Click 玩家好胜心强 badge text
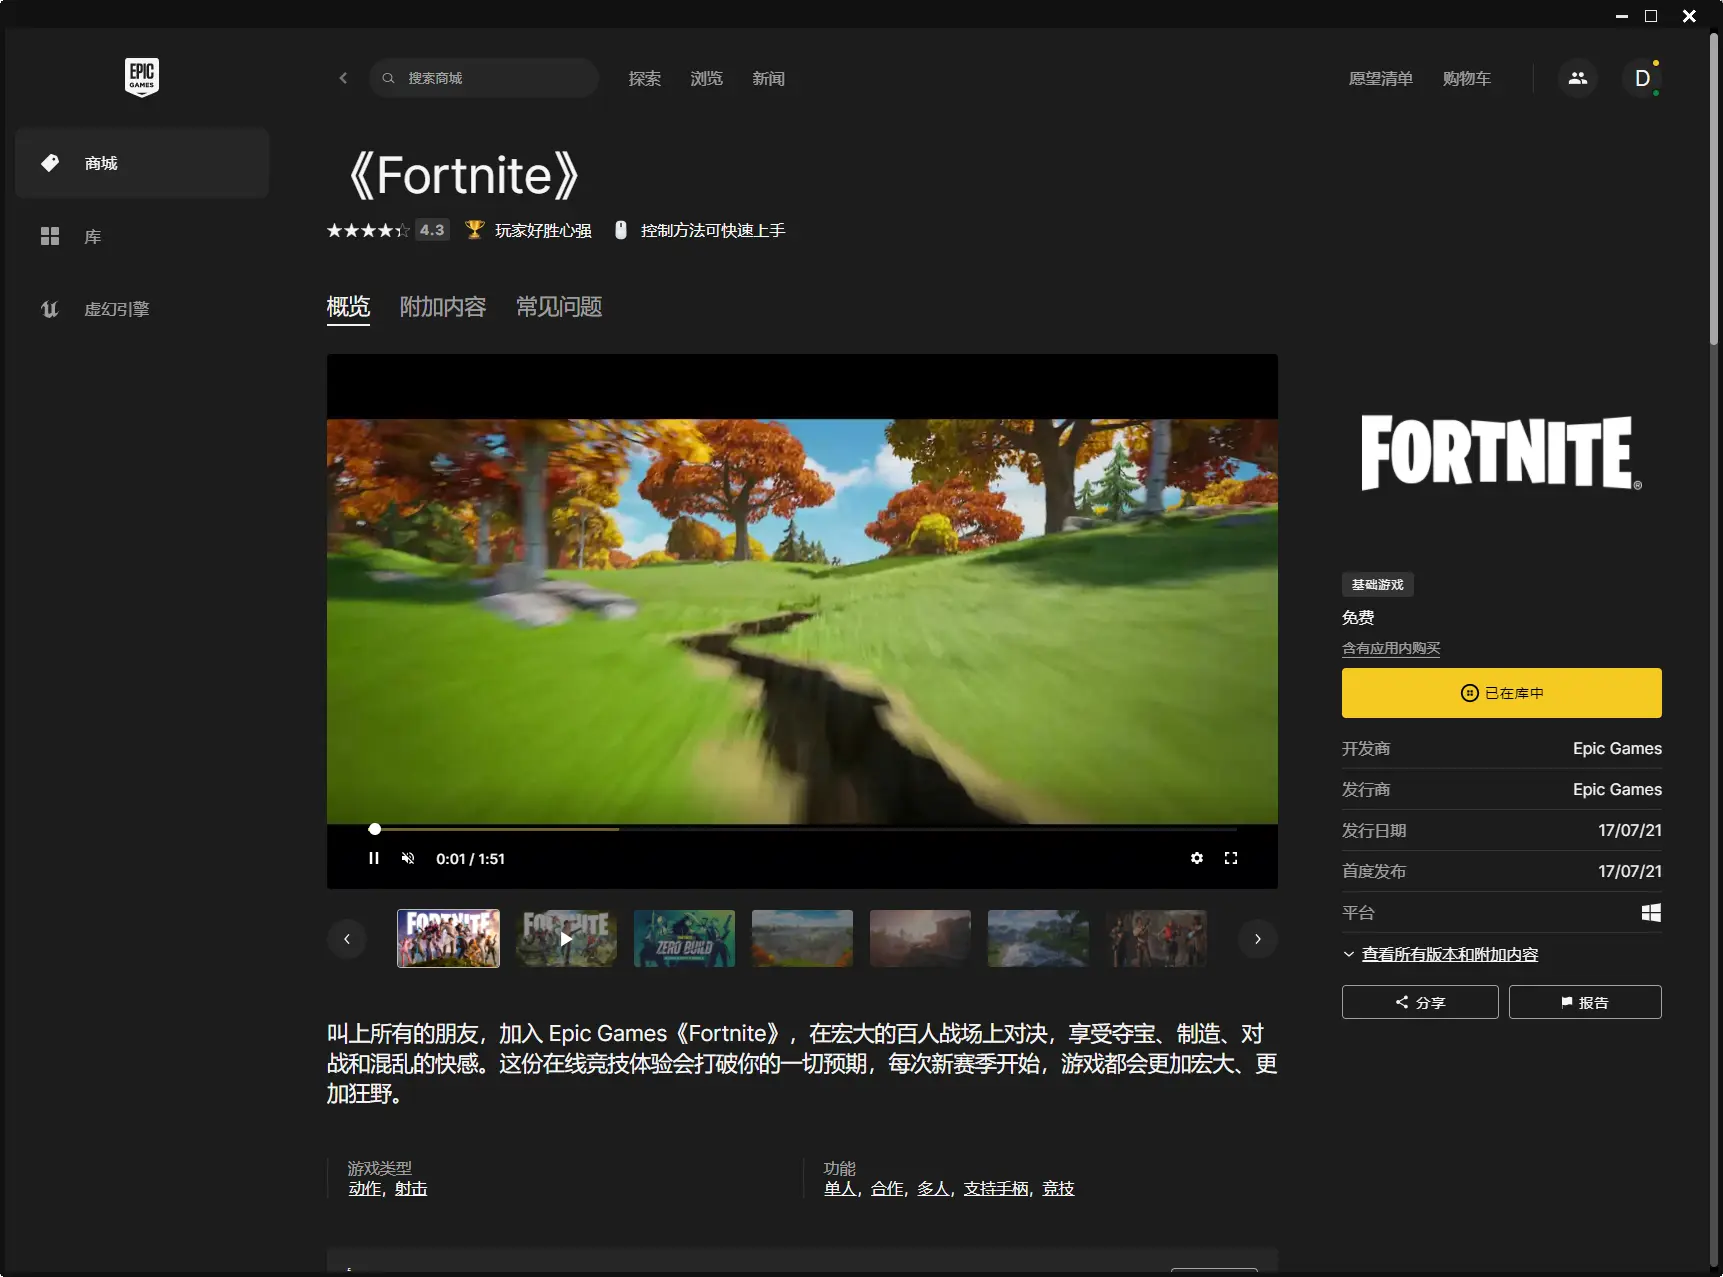The height and width of the screenshot is (1277, 1723). coord(543,230)
